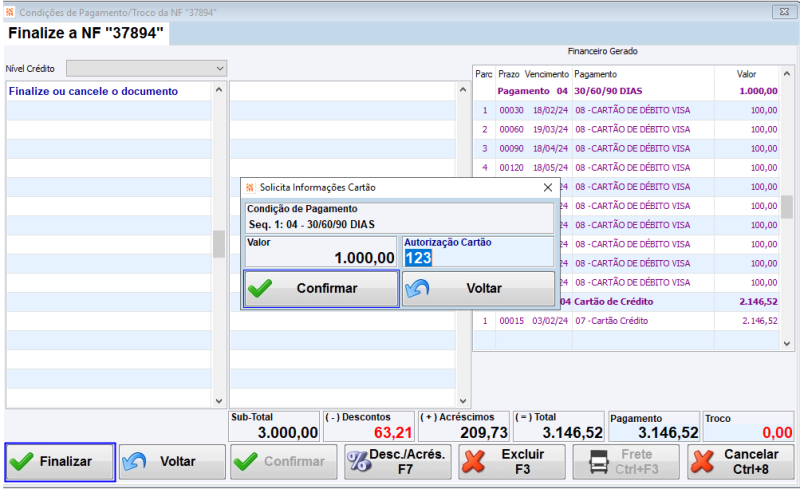800x489 pixels.
Task: Click the left list's scrollbar thumb
Action: coord(219,244)
